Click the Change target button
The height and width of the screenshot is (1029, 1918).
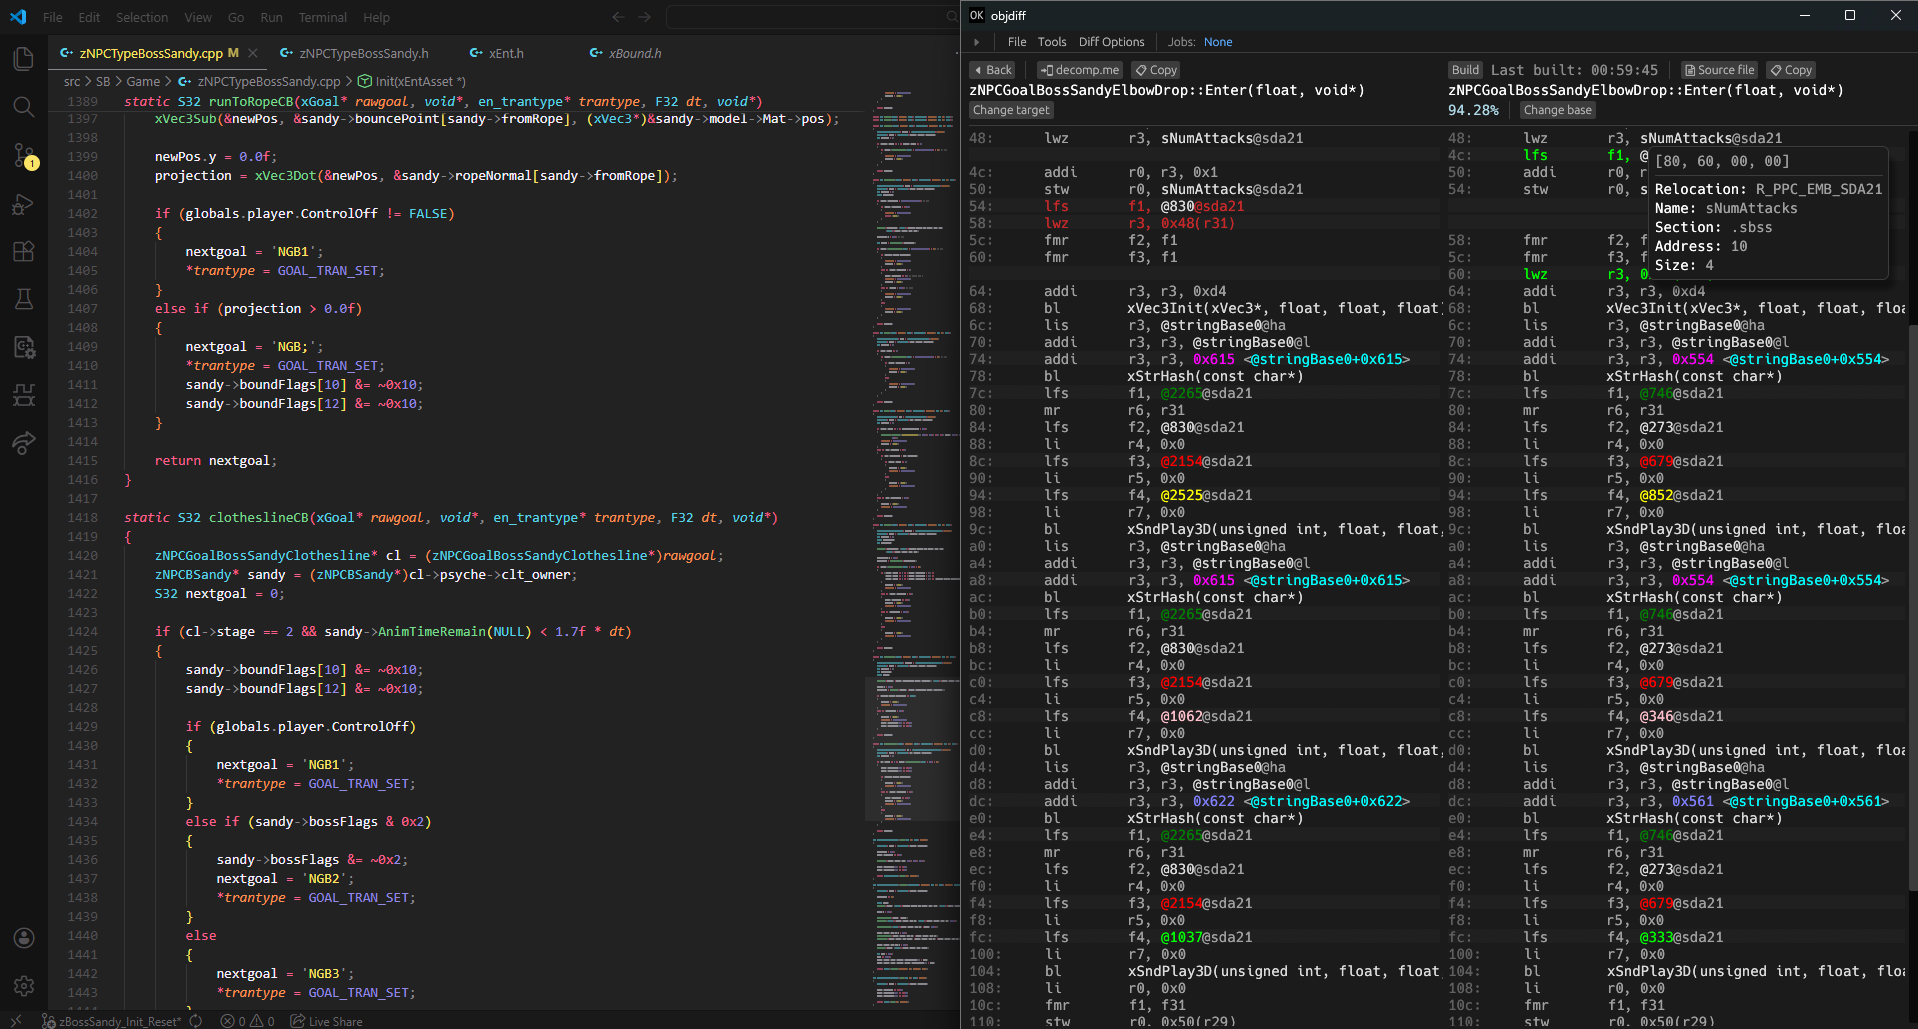pyautogui.click(x=1011, y=110)
